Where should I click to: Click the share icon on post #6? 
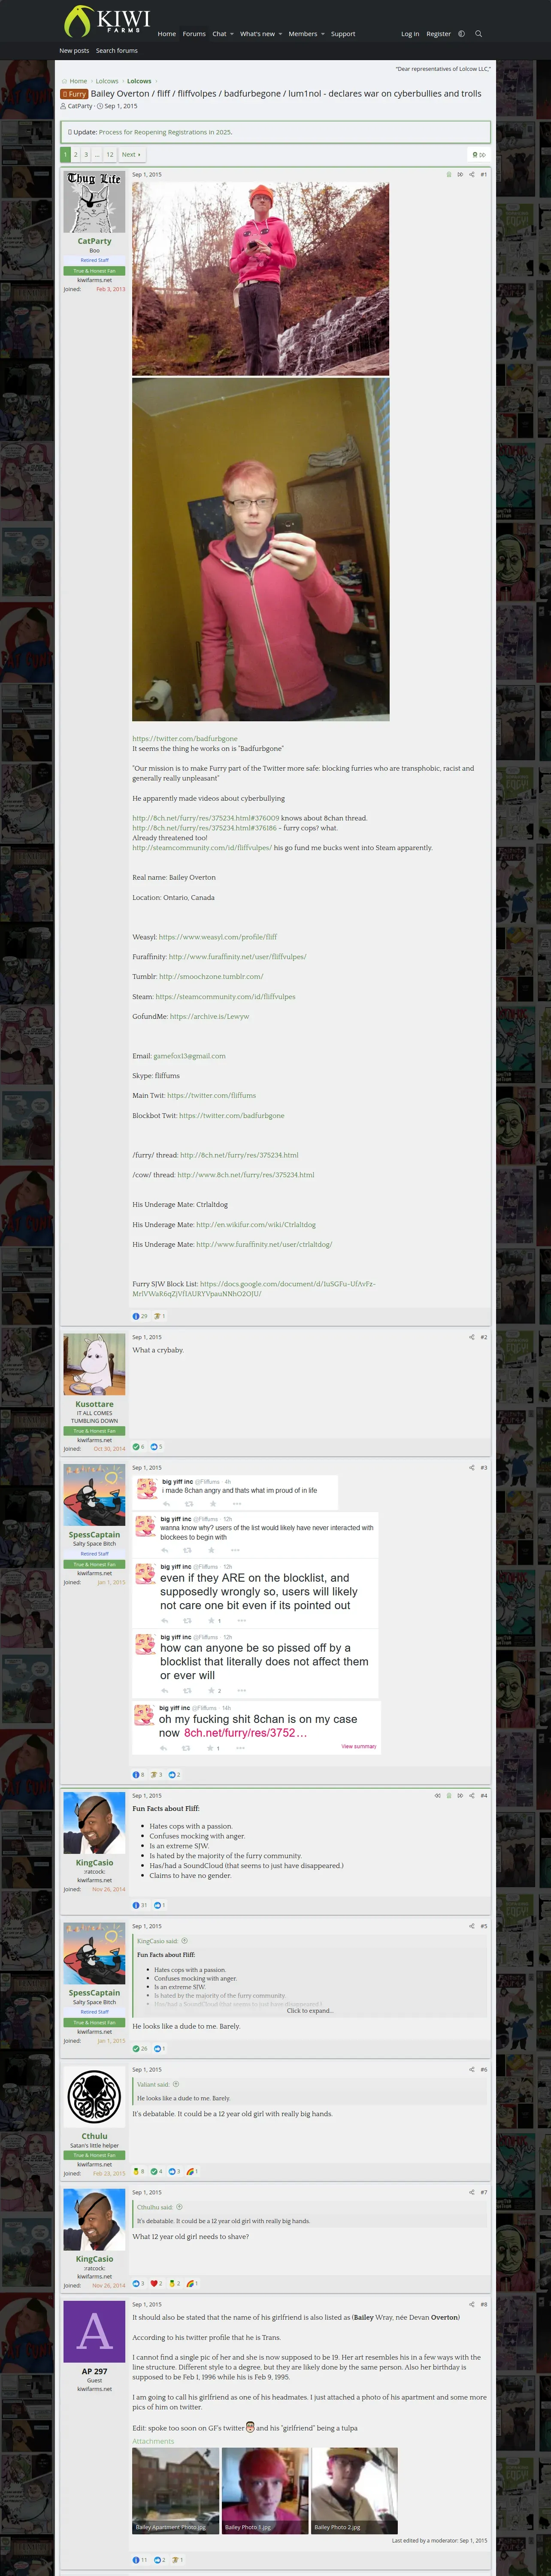tap(472, 2069)
